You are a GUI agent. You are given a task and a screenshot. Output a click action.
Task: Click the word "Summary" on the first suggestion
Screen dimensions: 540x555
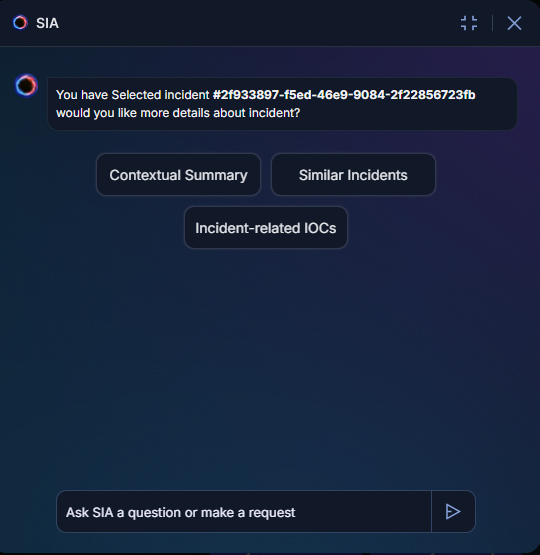pos(216,175)
